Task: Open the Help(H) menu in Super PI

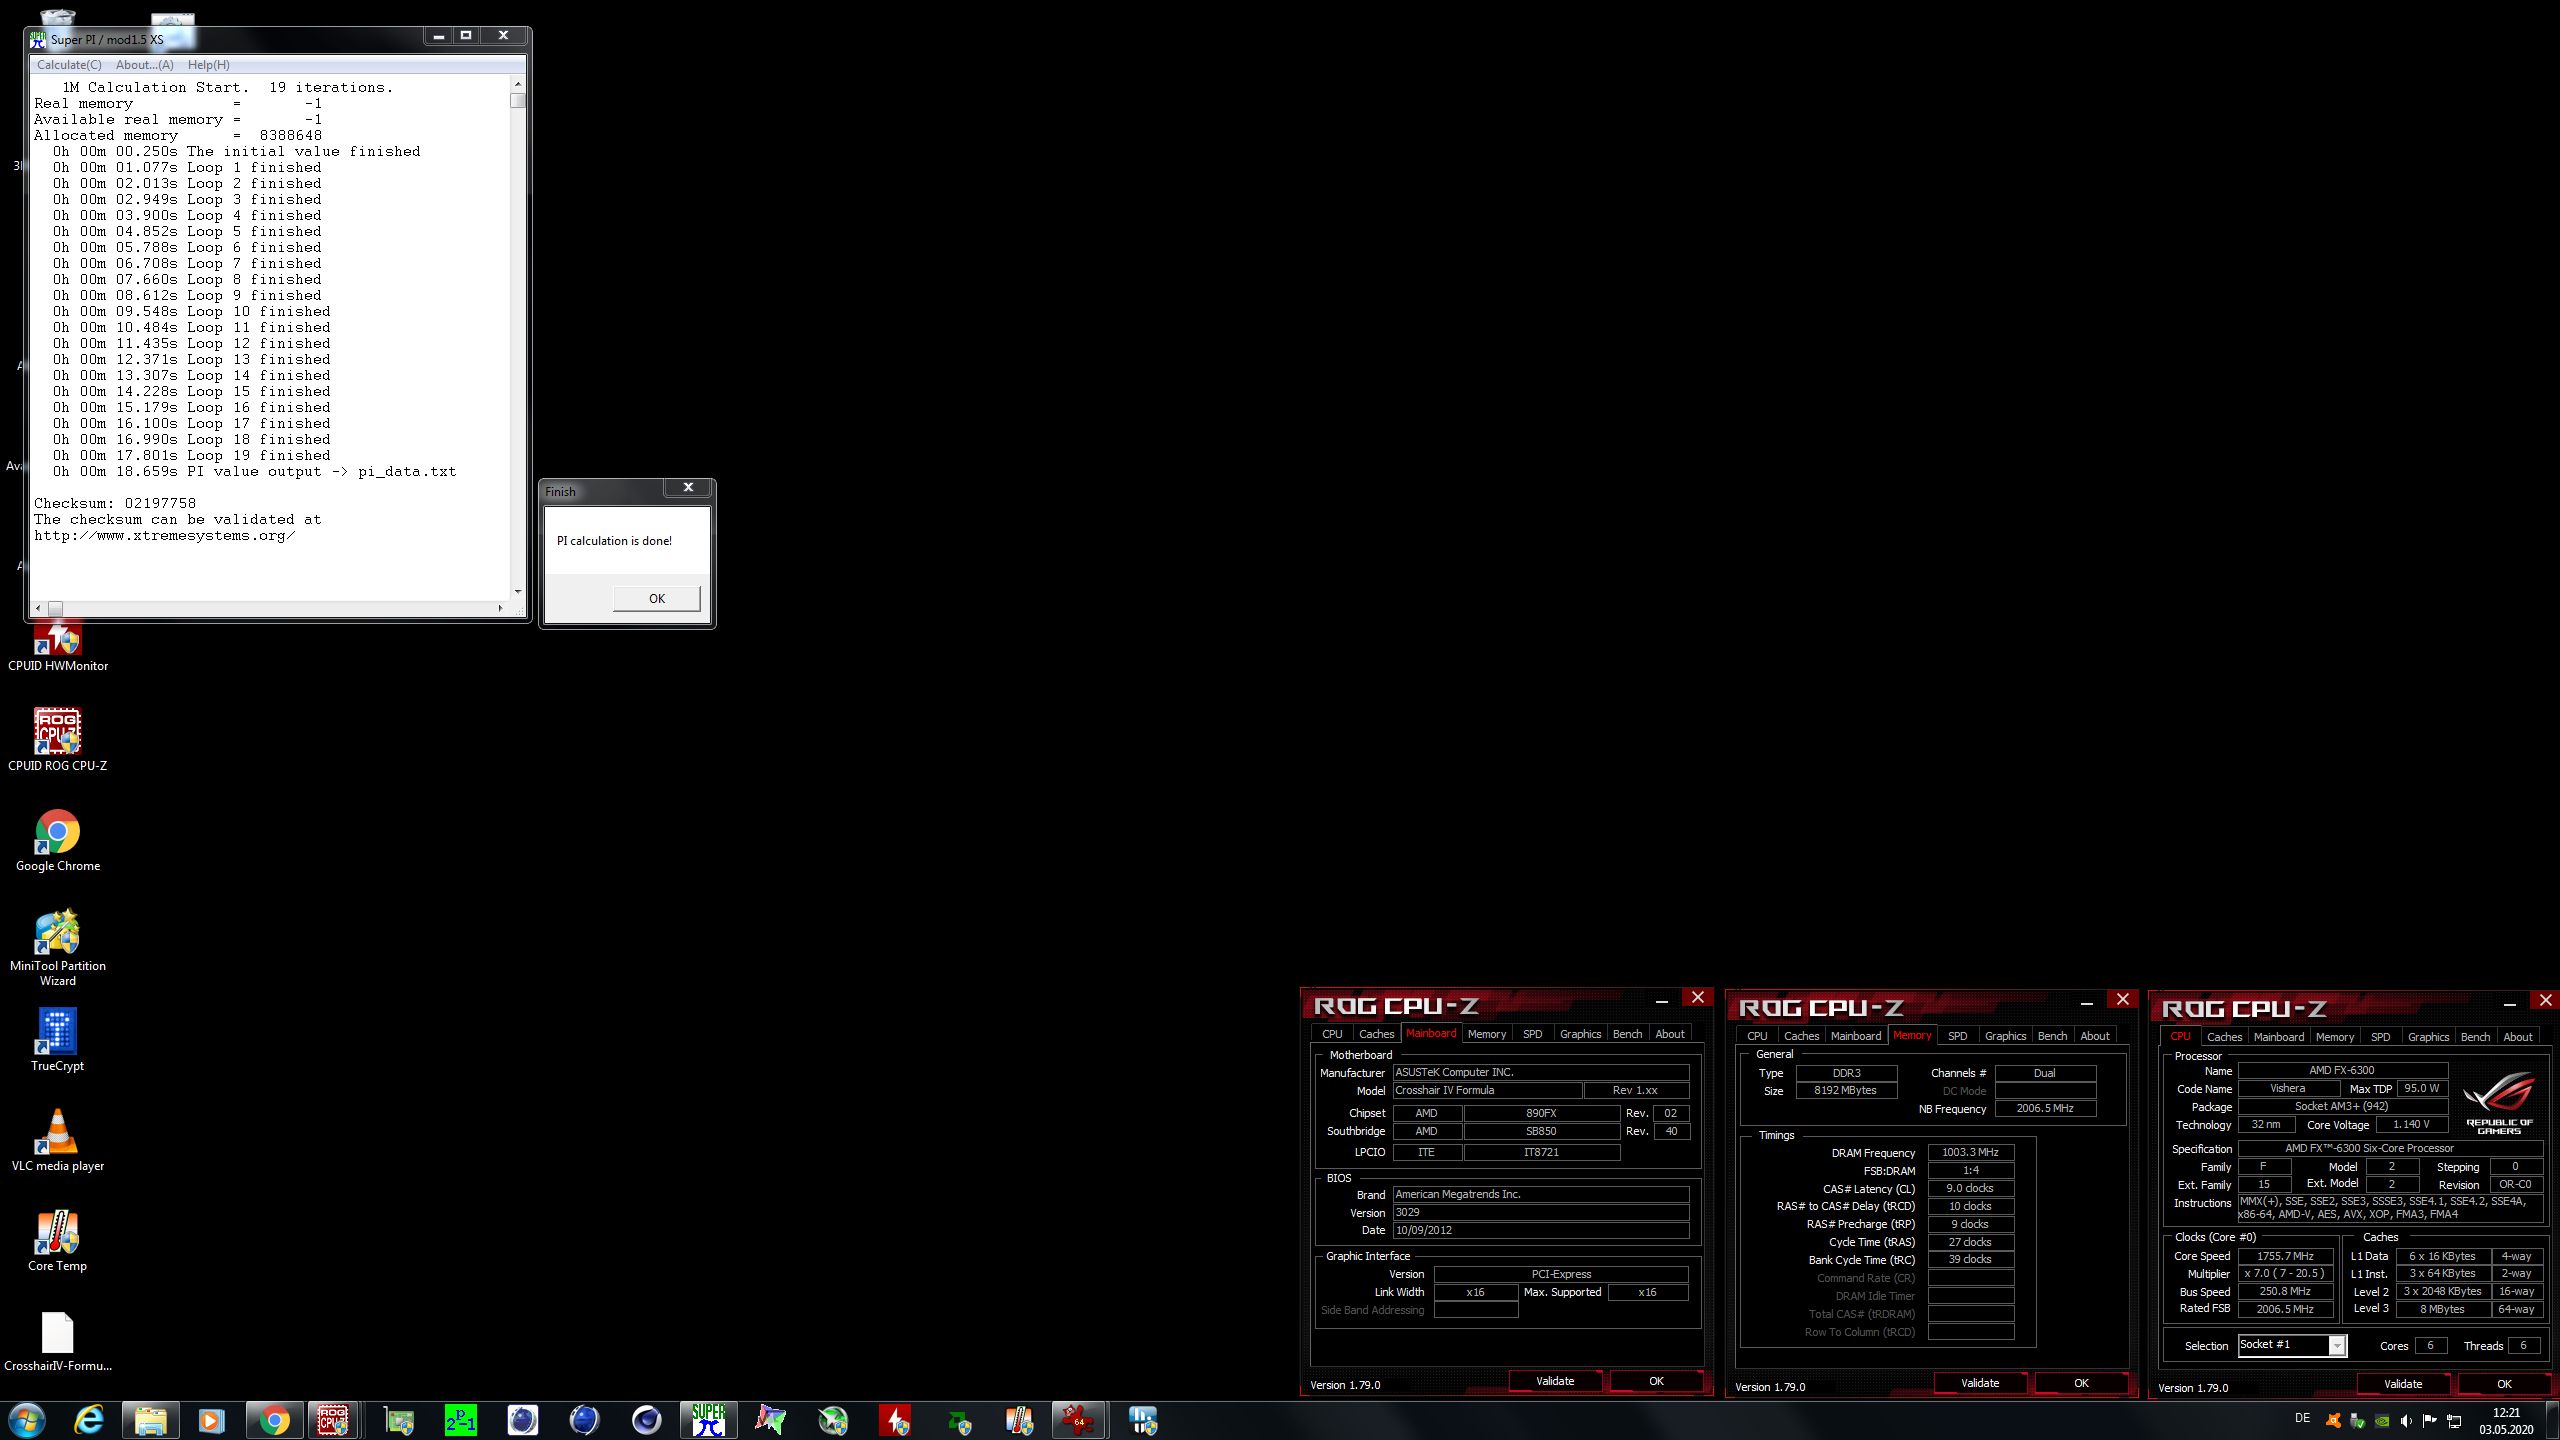Action: coord(209,65)
